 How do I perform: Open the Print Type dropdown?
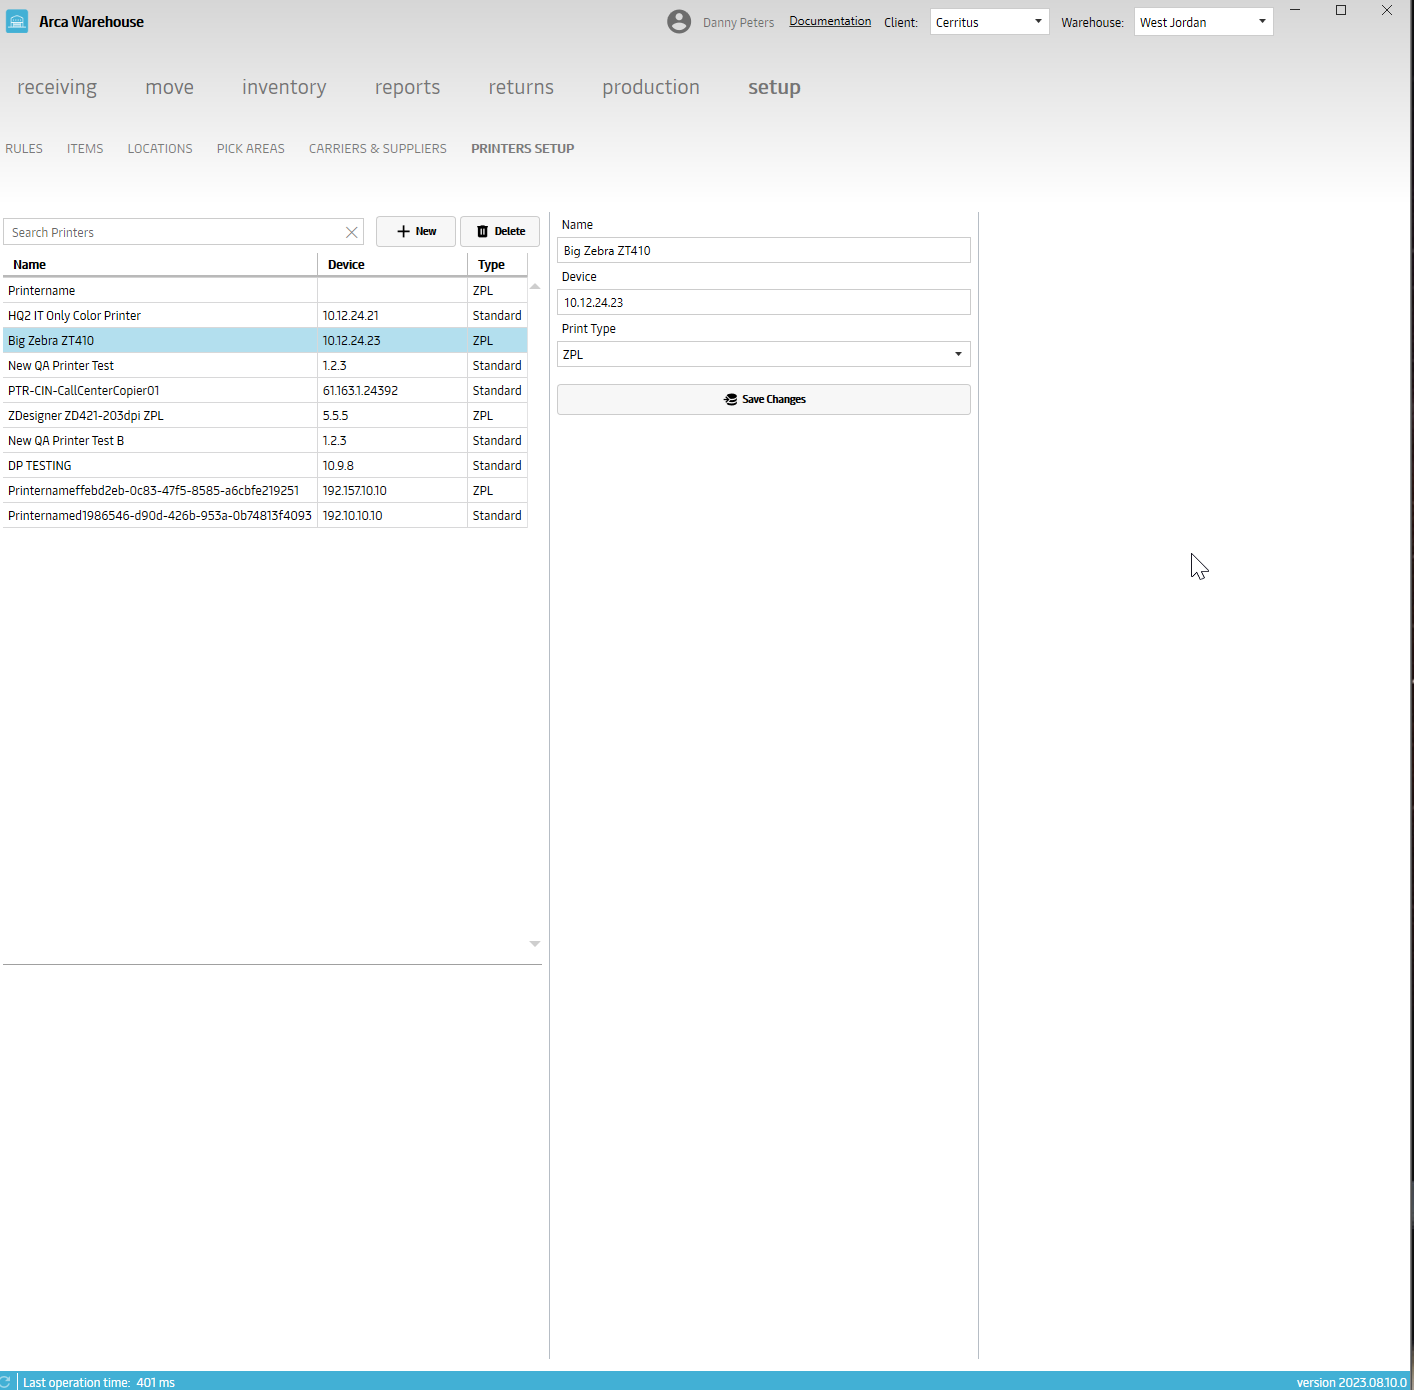[x=763, y=354]
